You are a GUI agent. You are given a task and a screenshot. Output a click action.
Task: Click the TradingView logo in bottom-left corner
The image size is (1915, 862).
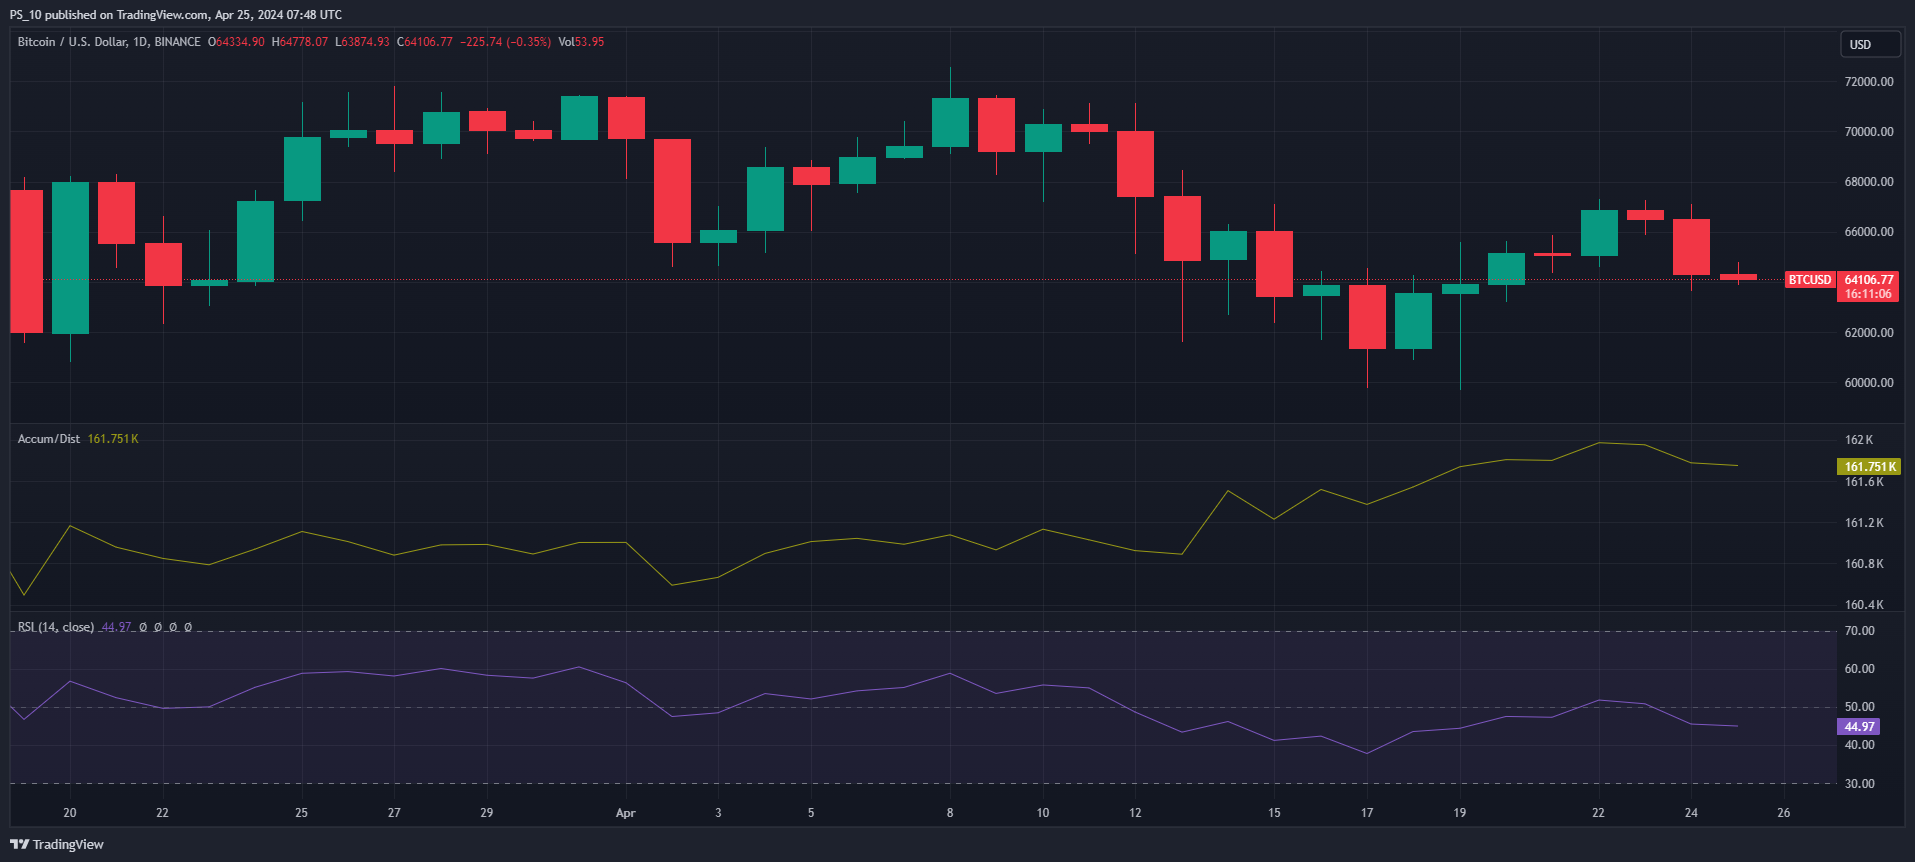pyautogui.click(x=57, y=844)
